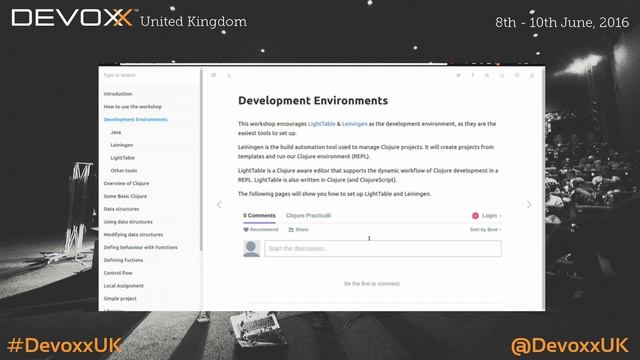Open the Java sub-page in the sidebar
This screenshot has width=640, height=360.
[116, 132]
